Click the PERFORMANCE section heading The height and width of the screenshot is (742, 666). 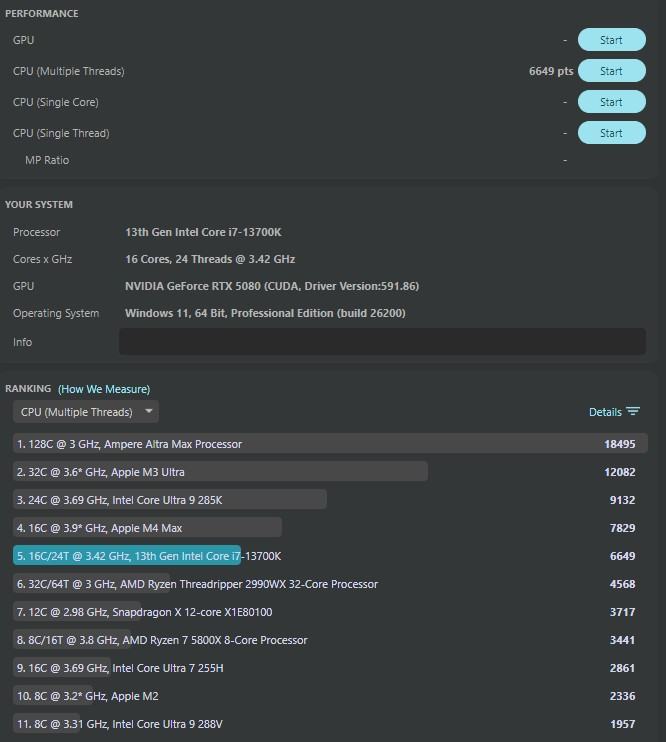pos(42,13)
